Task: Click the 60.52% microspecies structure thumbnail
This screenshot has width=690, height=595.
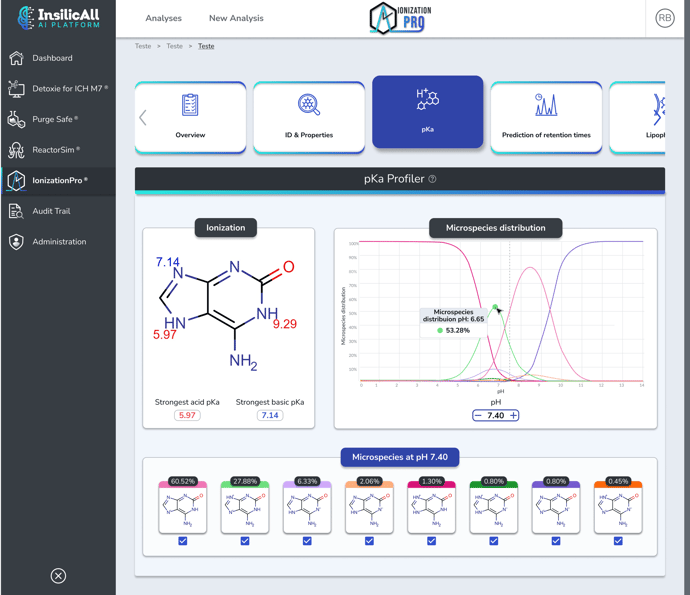Action: (x=183, y=508)
